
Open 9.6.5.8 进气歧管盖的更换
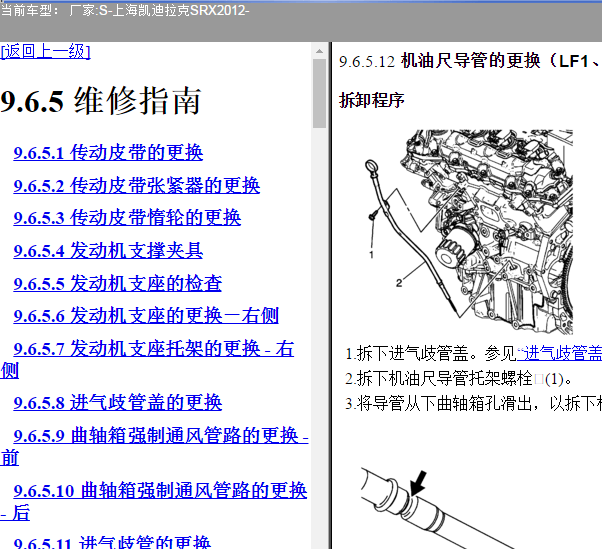117,403
